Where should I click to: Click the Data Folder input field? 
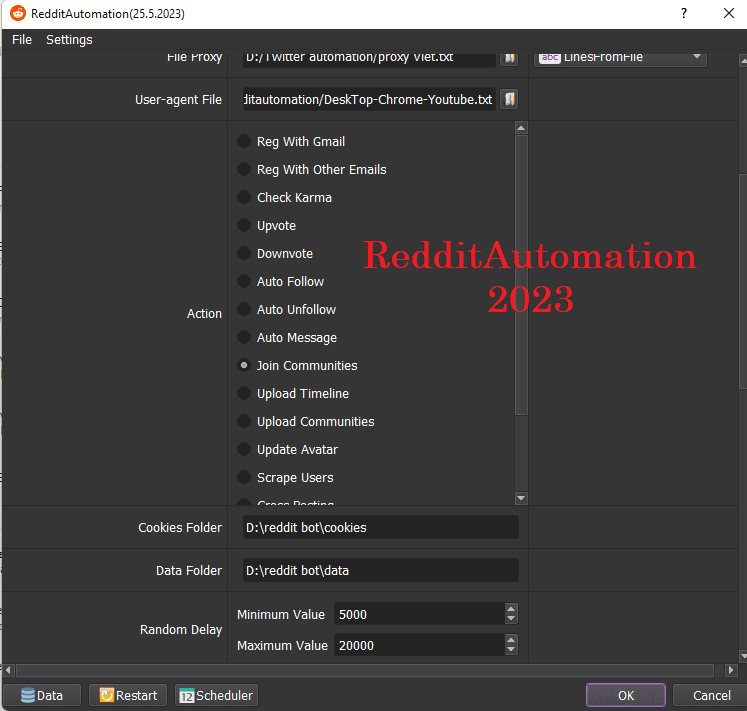381,570
